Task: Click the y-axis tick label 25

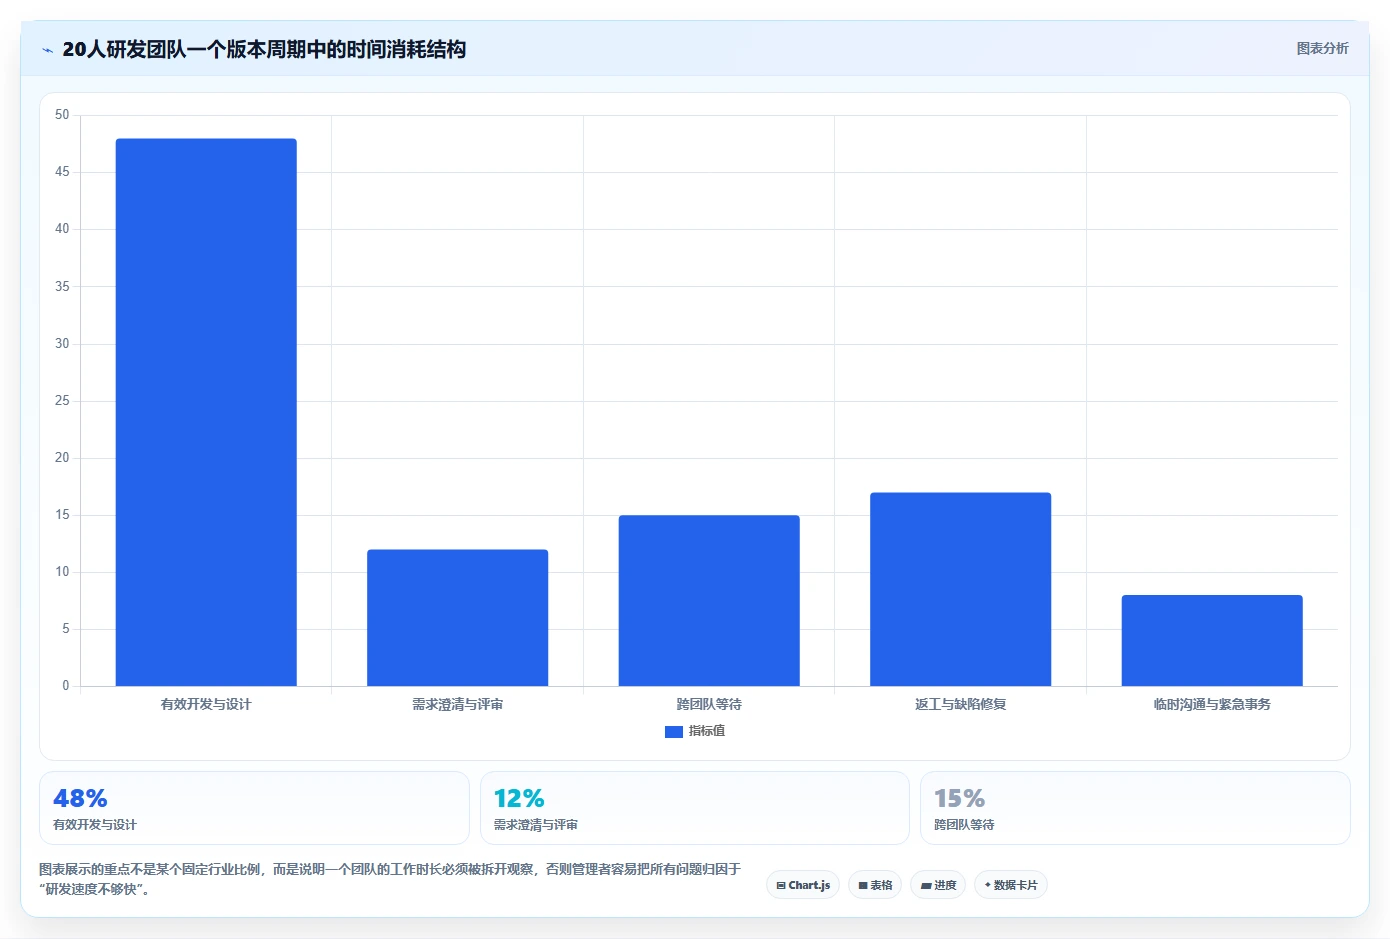Action: click(x=62, y=401)
